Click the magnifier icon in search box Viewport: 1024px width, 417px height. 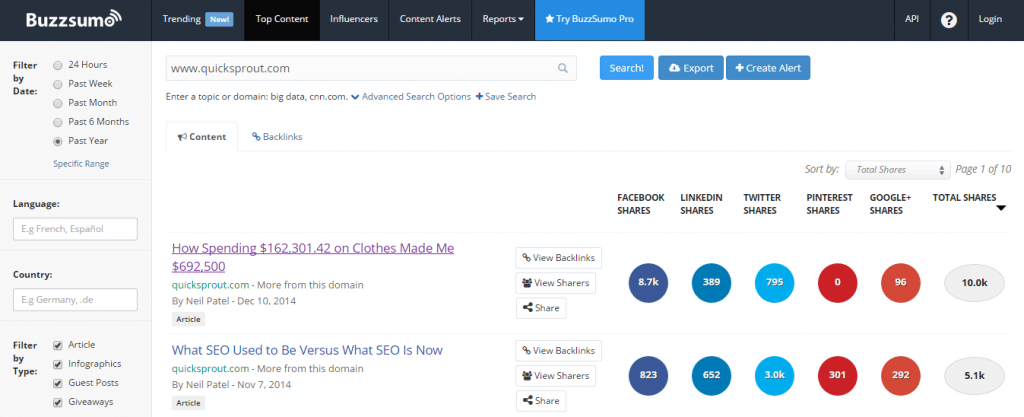pyautogui.click(x=562, y=68)
